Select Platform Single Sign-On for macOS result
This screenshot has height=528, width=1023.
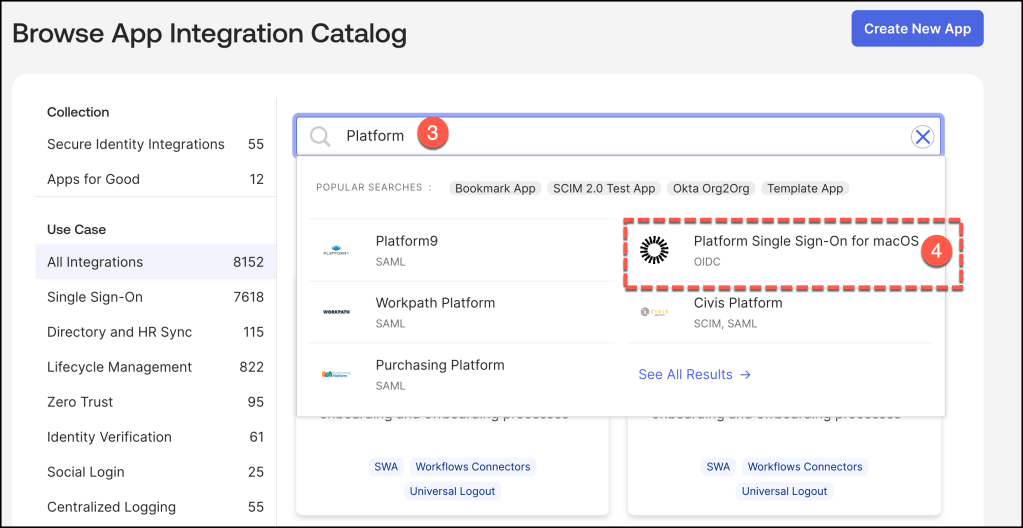pyautogui.click(x=805, y=241)
